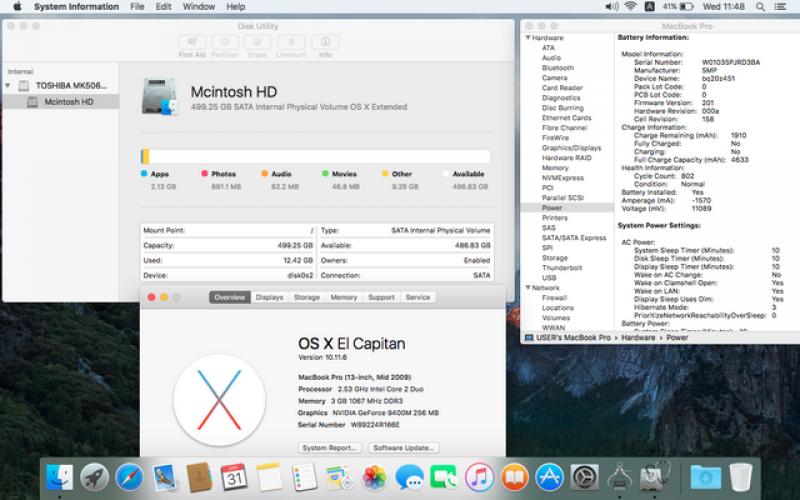Collapse TOSHIBA MK506 disk disclosure triangle
Screen dimensions: 800x500
pyautogui.click(x=8, y=85)
